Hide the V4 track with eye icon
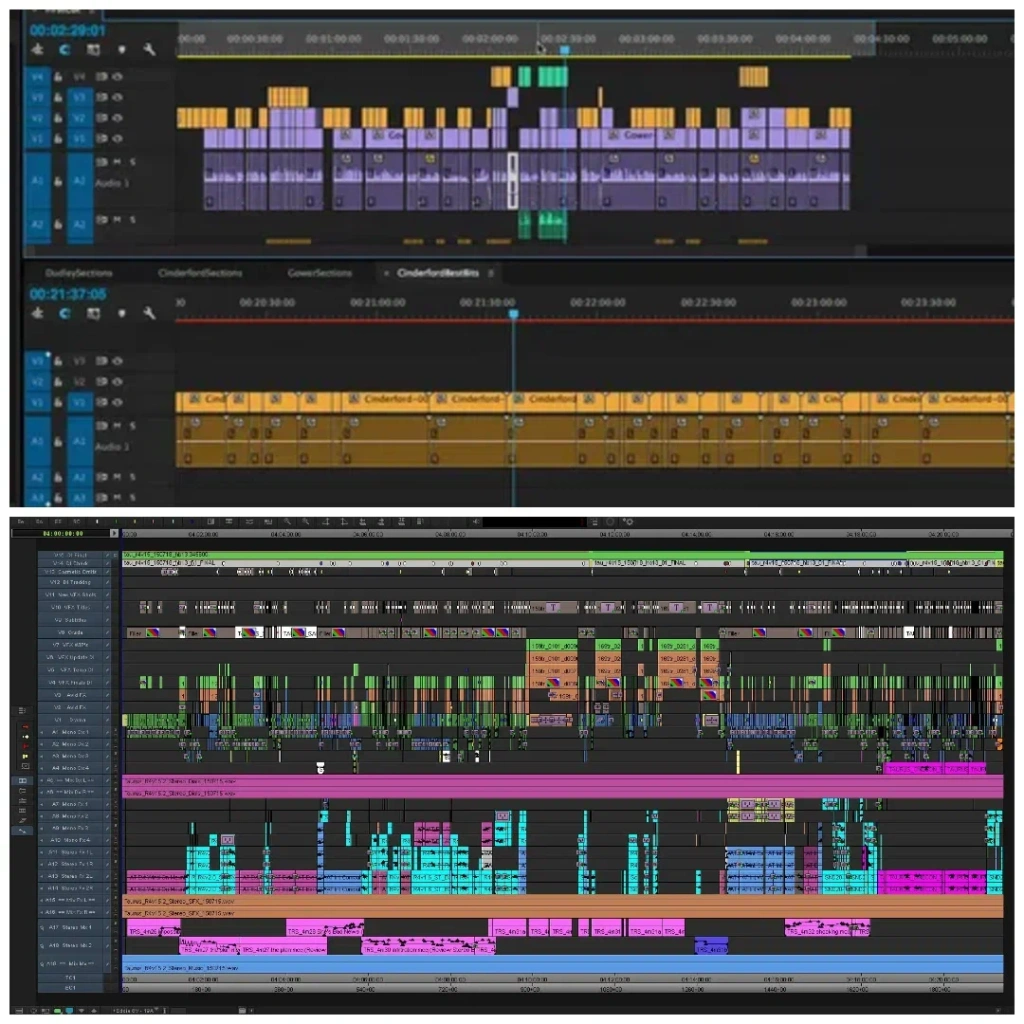Screen dimensions: 1024x1024 117,76
